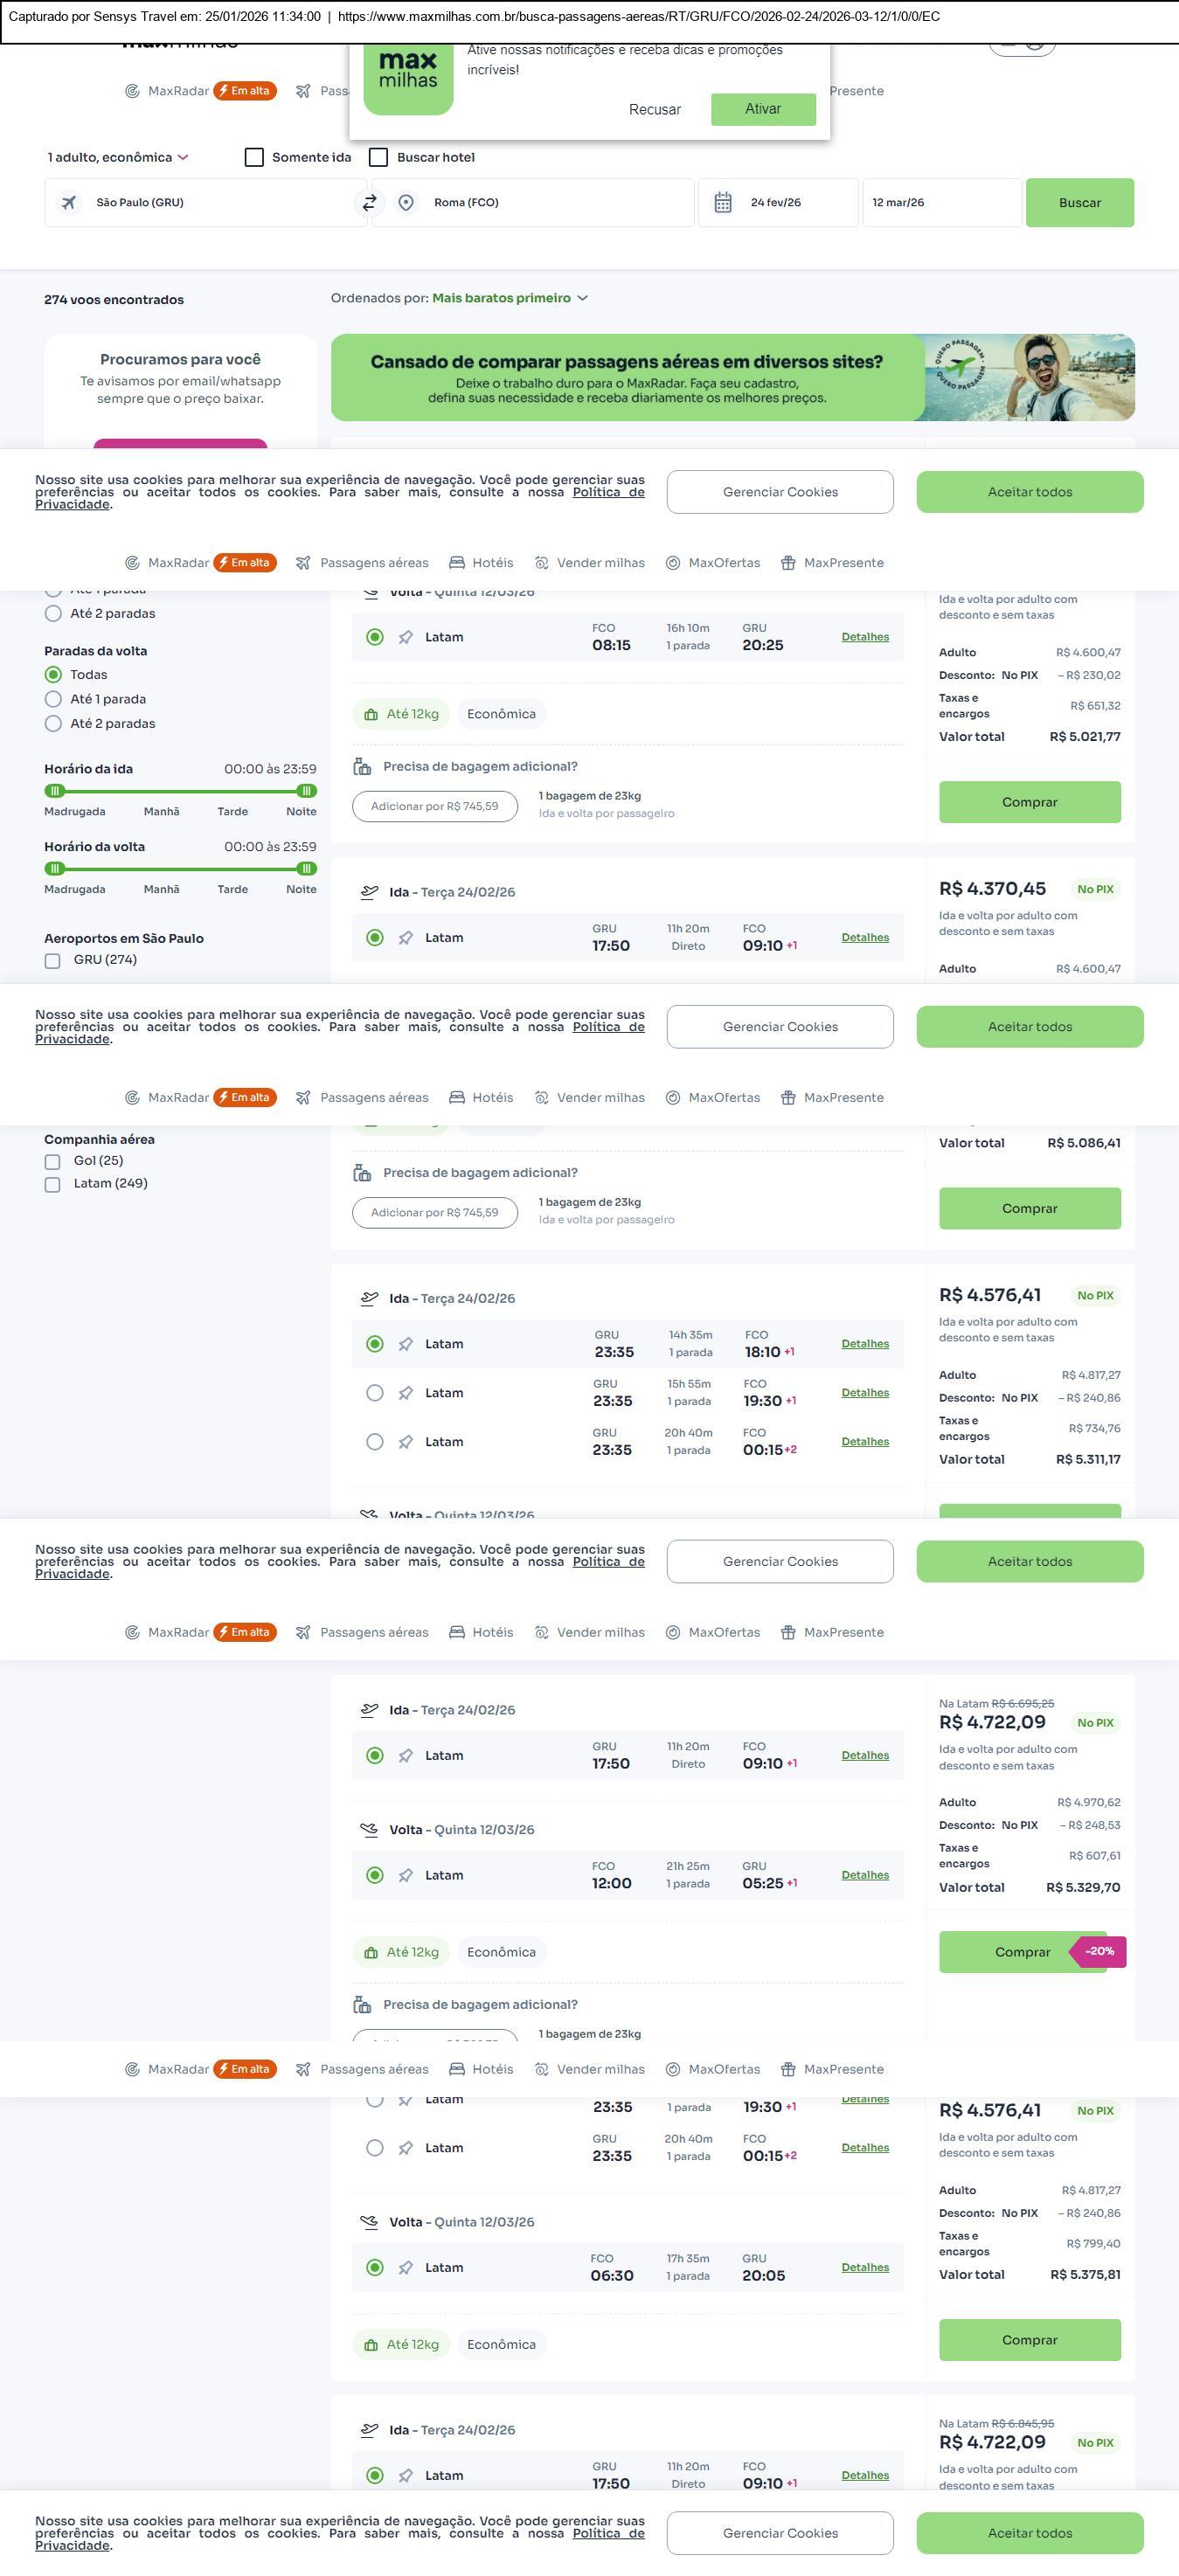The image size is (1179, 2576).
Task: Go to Vender milhas in navigation
Action: [x=589, y=563]
